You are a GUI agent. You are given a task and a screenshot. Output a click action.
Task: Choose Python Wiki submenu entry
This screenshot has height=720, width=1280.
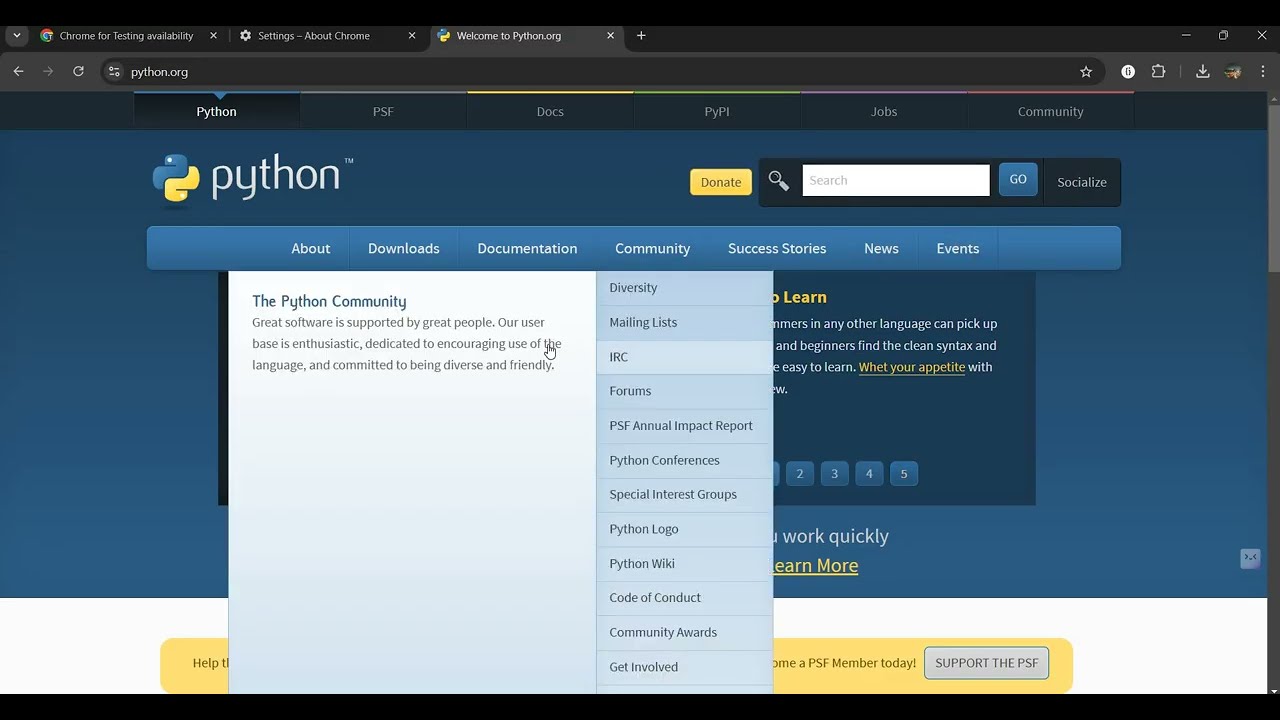point(684,564)
